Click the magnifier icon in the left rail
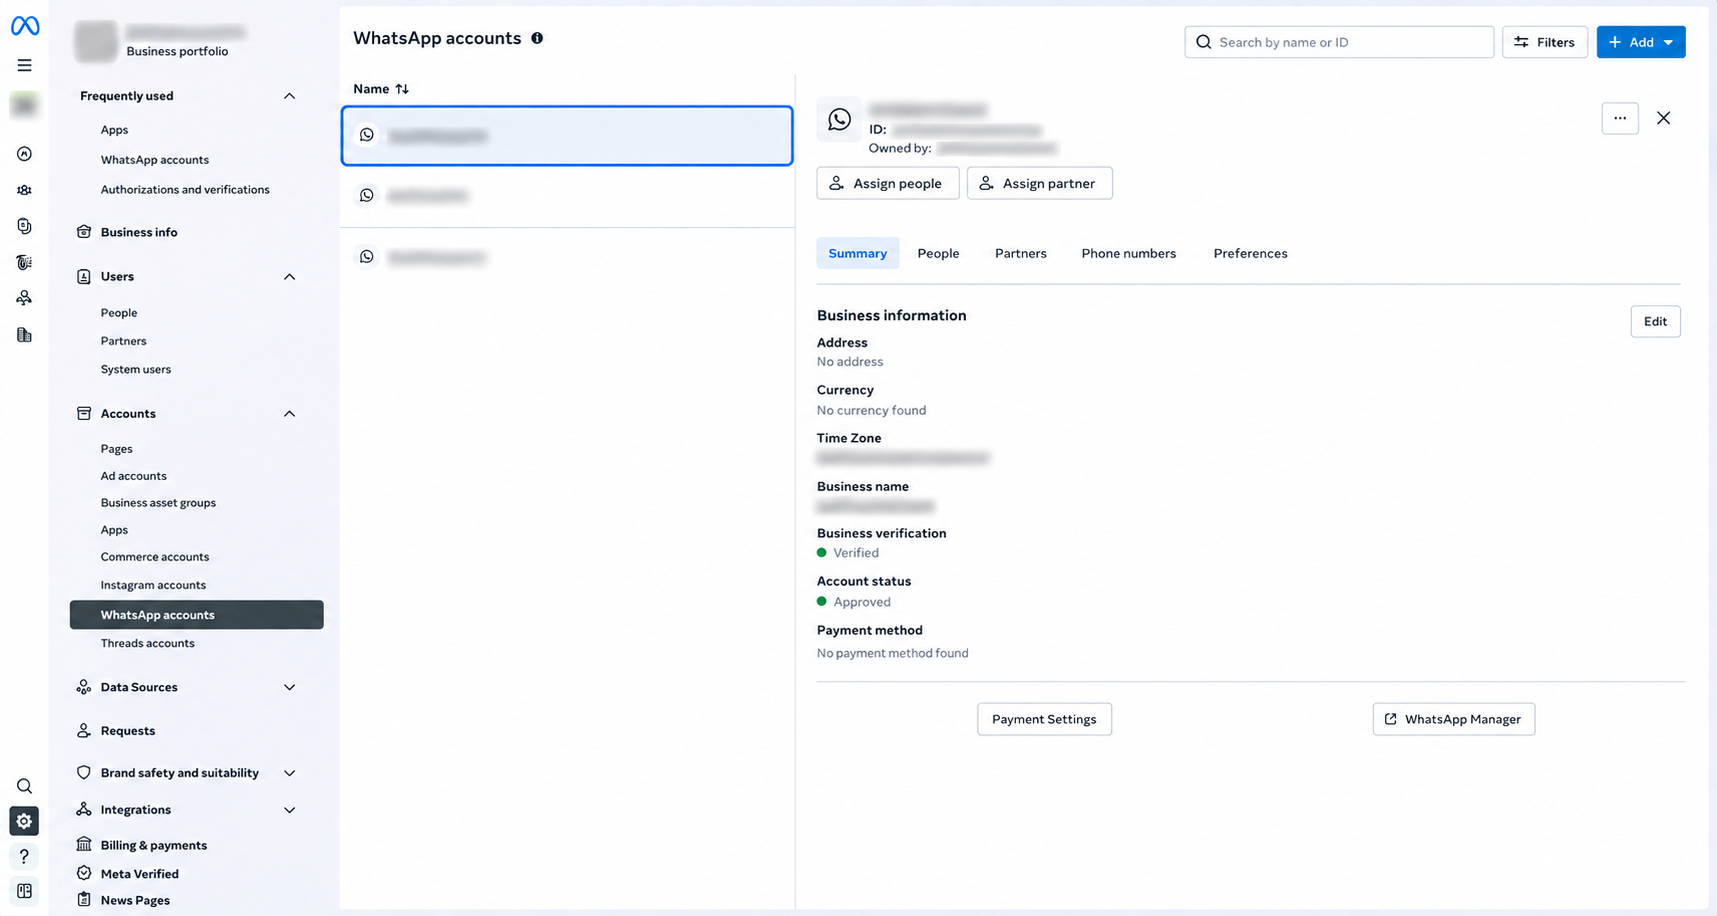The image size is (1717, 916). 25,786
